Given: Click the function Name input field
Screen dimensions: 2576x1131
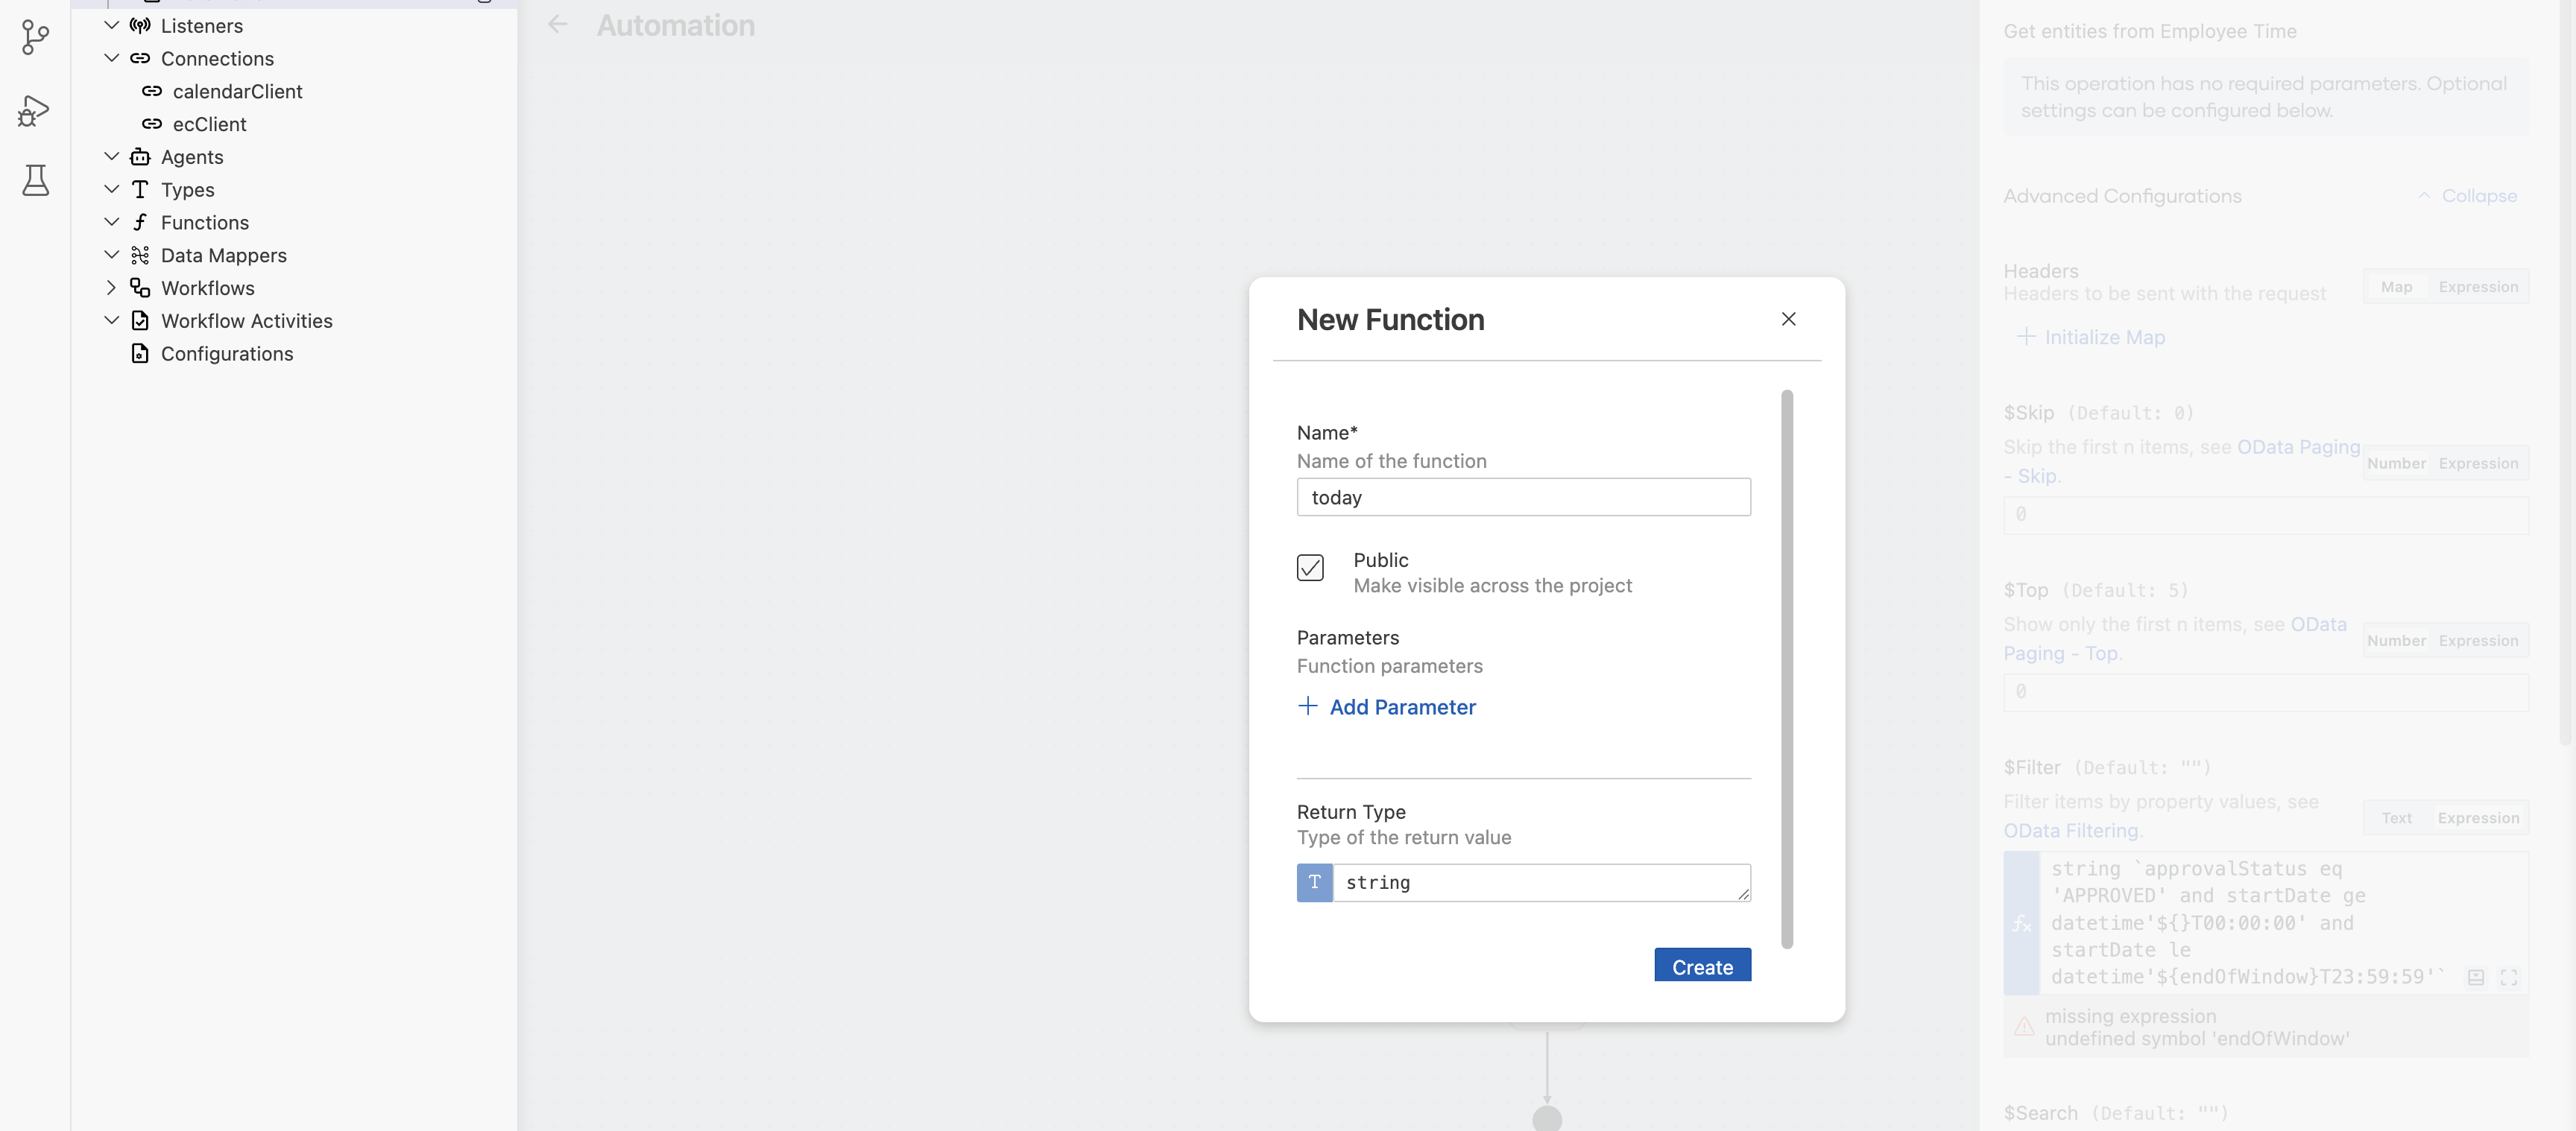Looking at the screenshot, I should coord(1523,497).
